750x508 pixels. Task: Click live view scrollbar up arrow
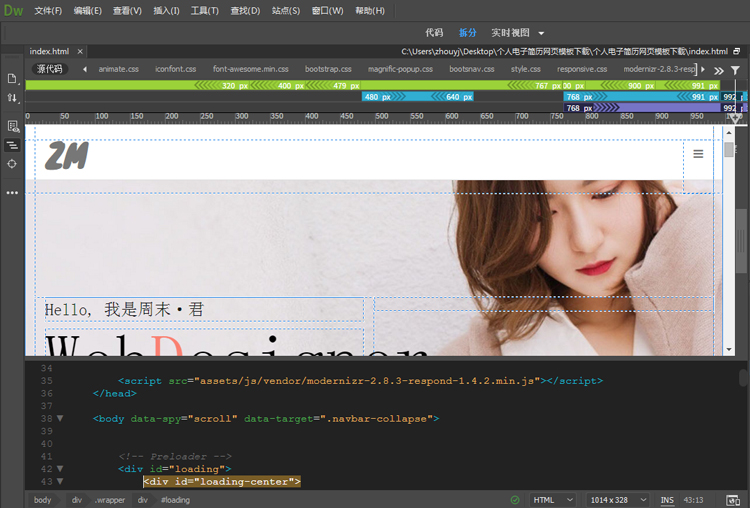(728, 133)
